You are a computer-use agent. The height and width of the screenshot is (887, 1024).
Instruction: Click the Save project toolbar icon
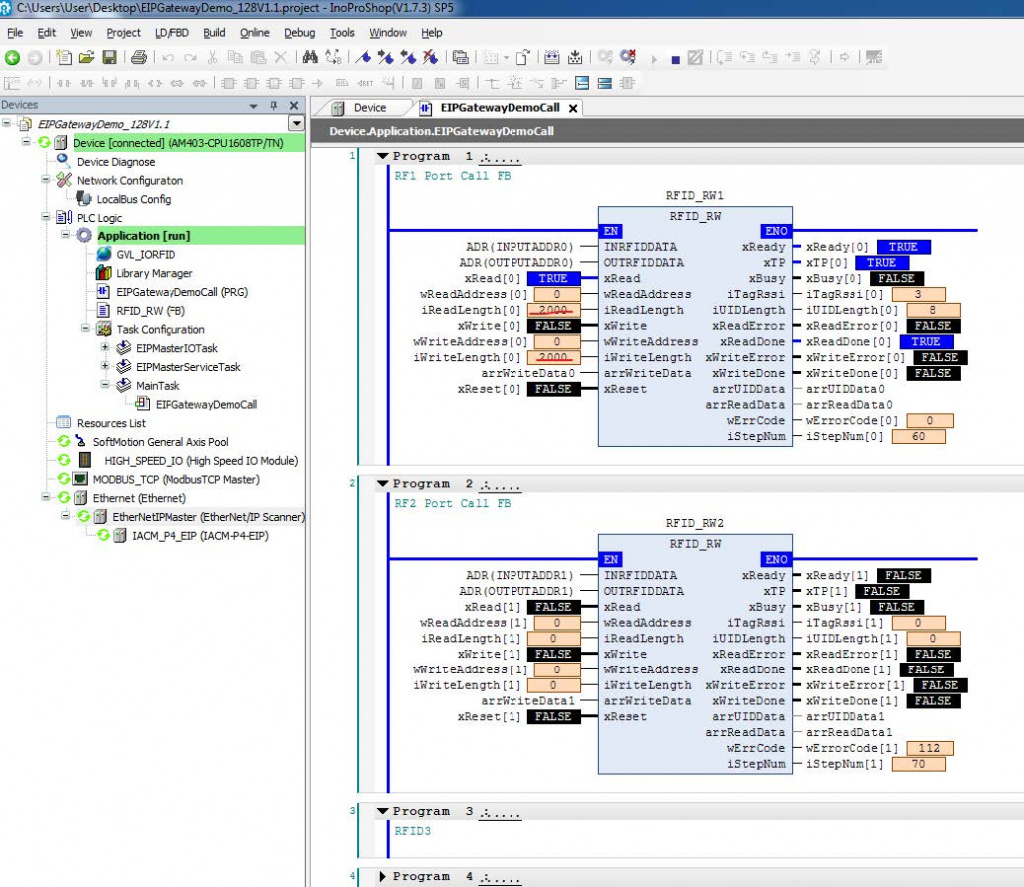[109, 57]
